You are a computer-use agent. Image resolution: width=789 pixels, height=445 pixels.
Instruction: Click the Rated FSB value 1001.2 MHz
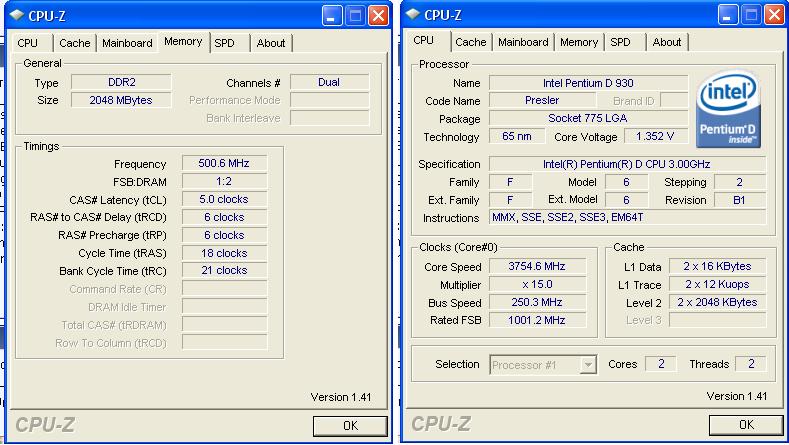(537, 320)
